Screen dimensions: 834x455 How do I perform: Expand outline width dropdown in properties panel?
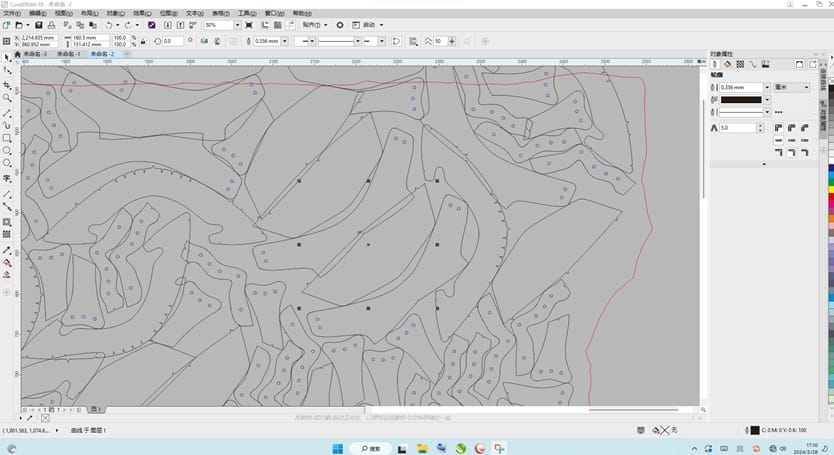coord(769,88)
